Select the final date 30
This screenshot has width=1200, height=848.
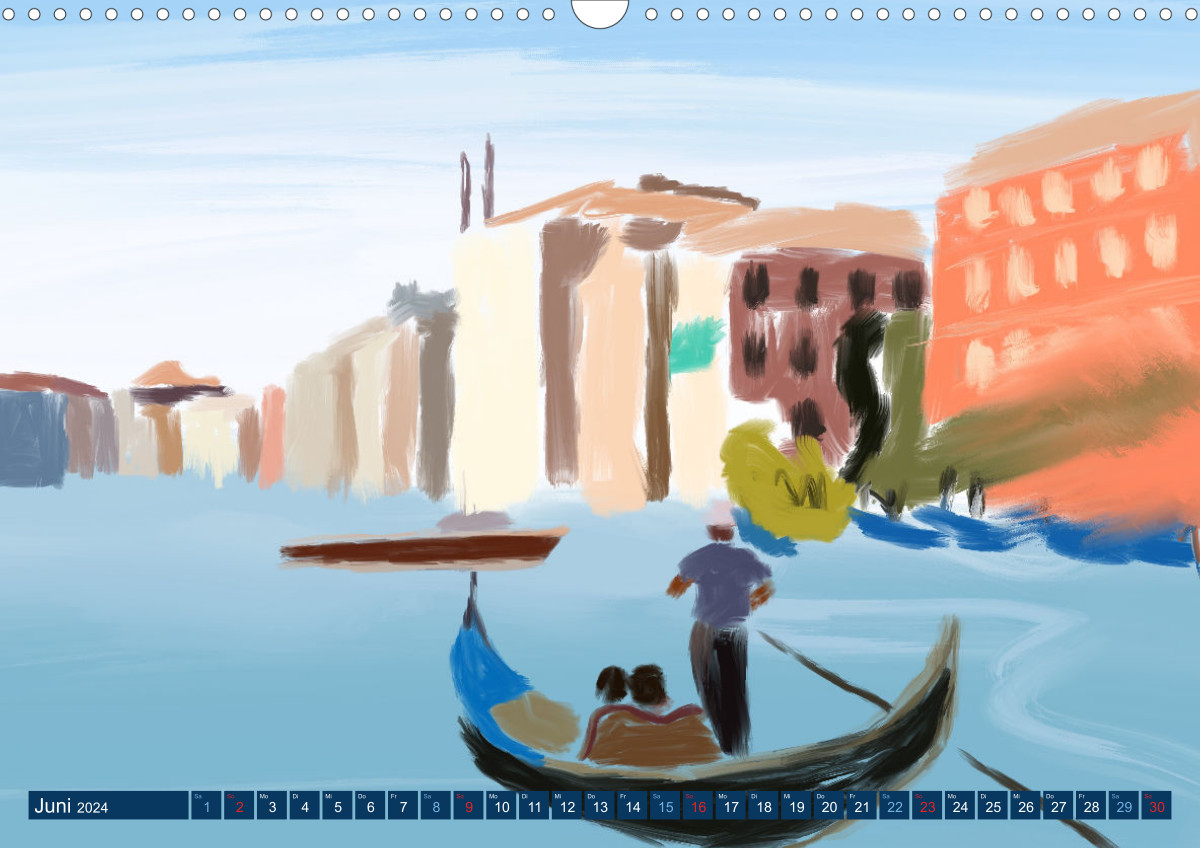coord(1156,806)
